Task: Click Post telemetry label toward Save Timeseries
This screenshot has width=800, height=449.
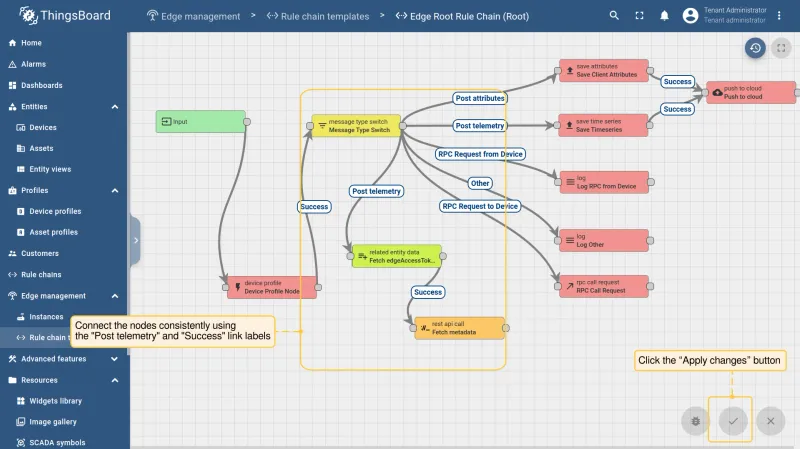Action: pyautogui.click(x=480, y=126)
